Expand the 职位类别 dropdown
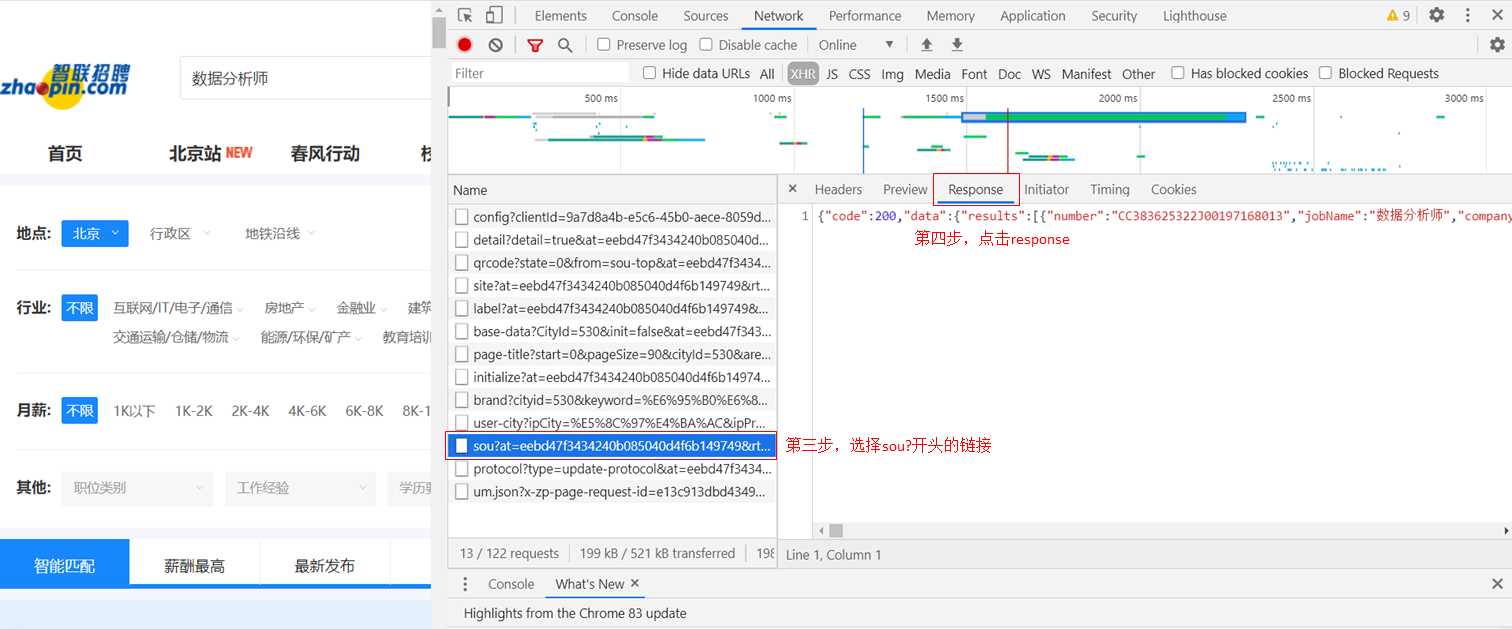1512x629 pixels. point(137,489)
